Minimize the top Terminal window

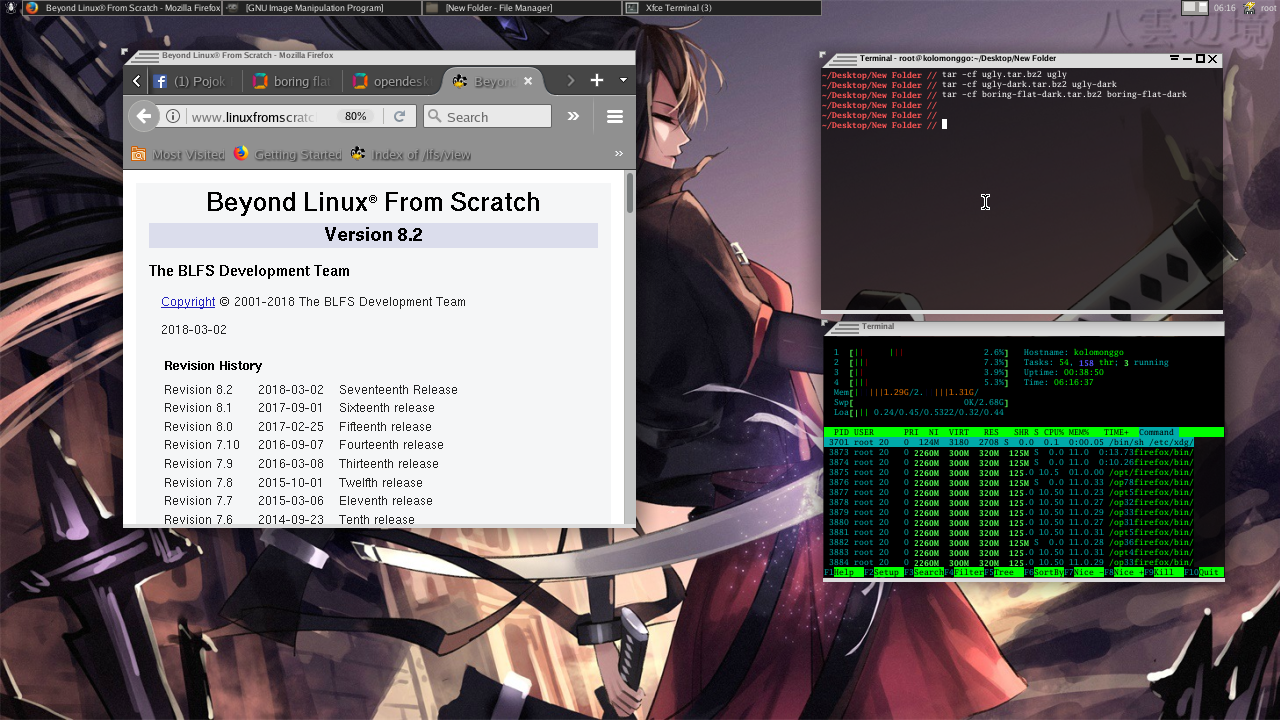pos(1188,59)
